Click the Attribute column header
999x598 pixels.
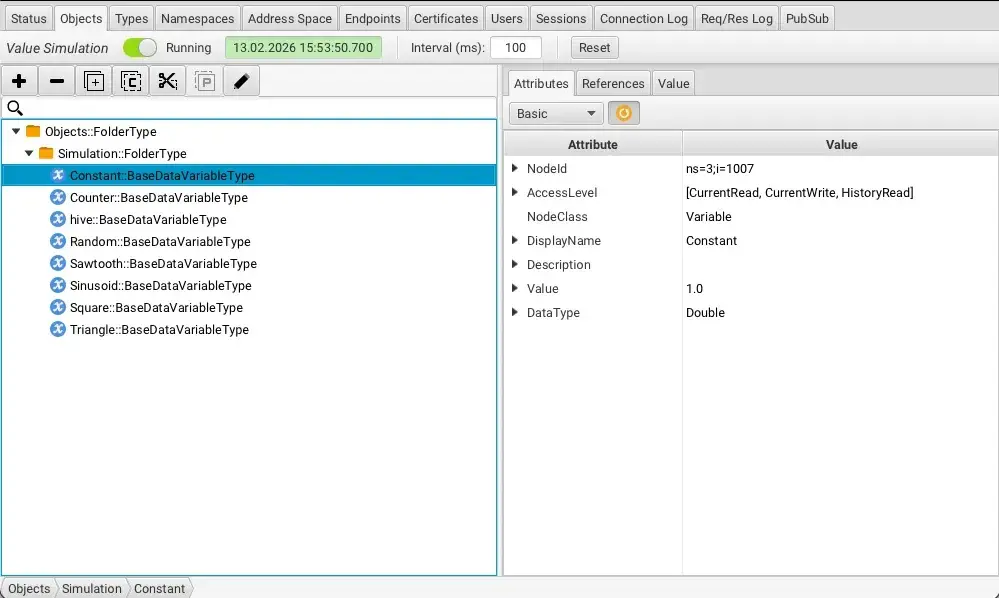pos(593,145)
